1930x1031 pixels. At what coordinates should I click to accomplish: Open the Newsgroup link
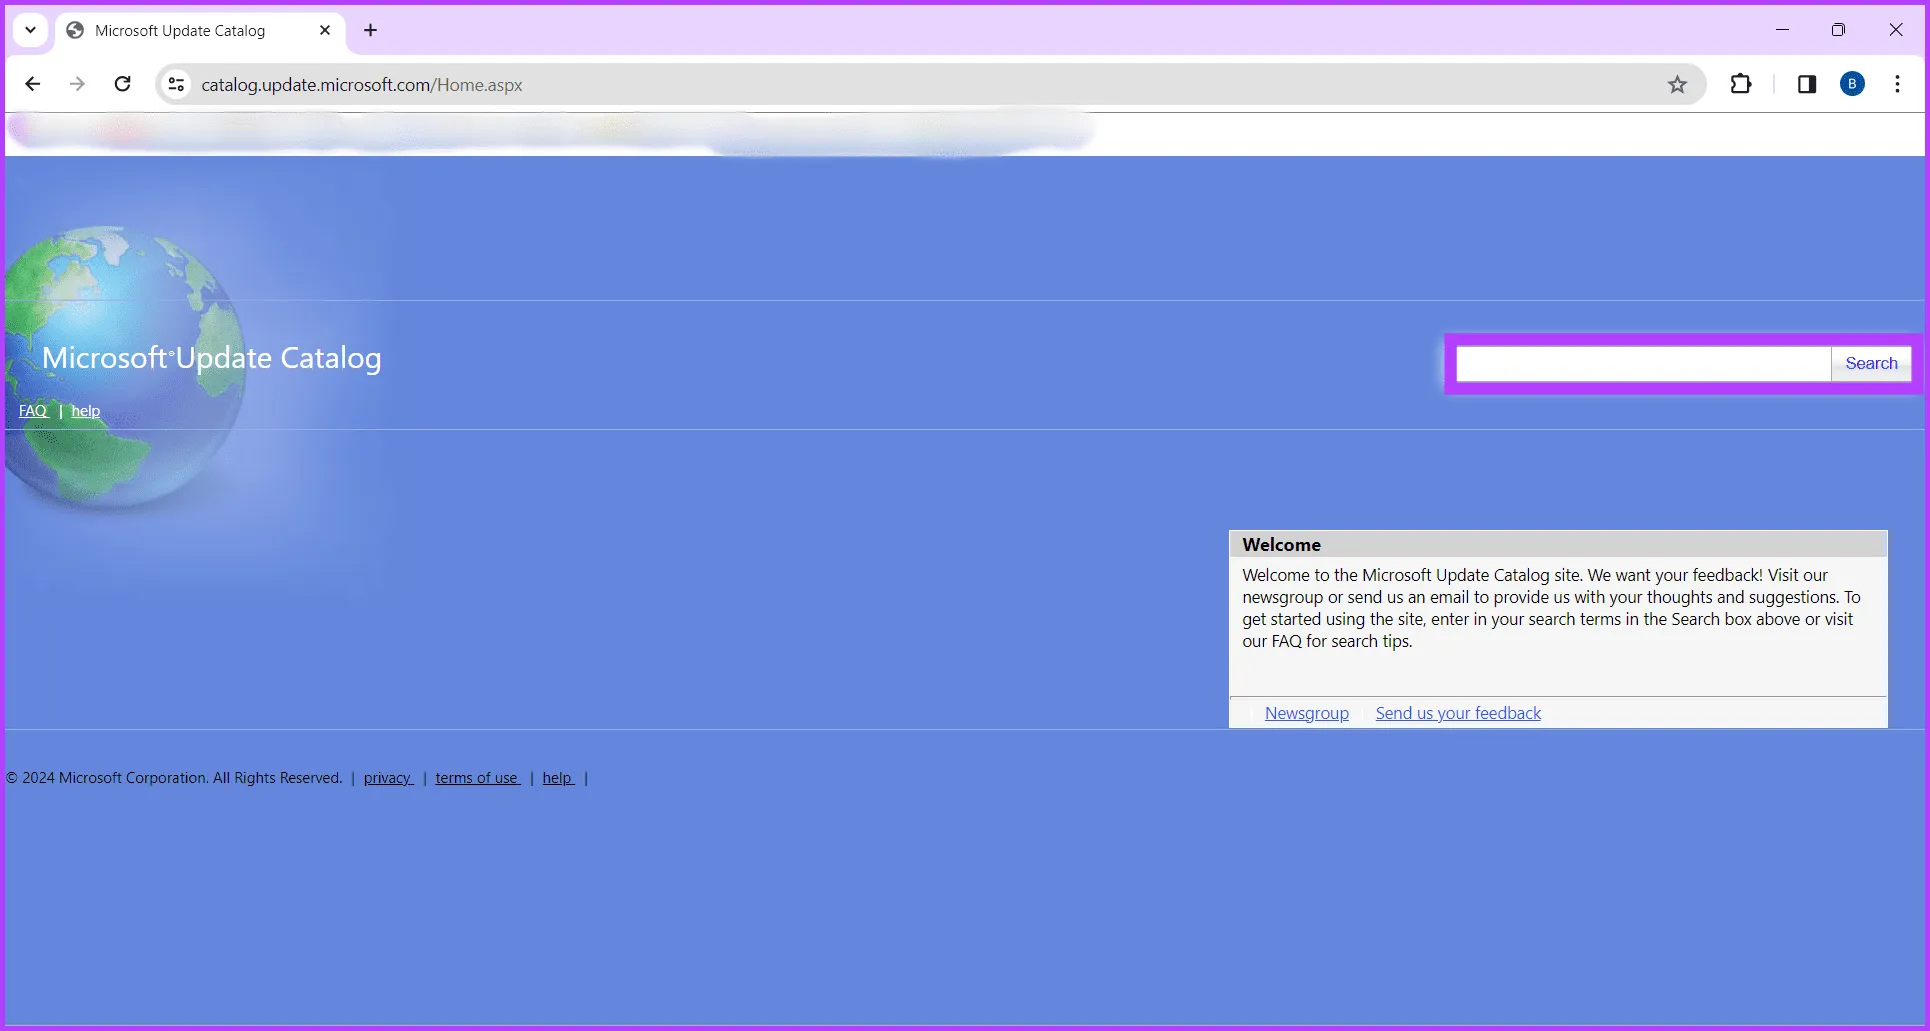1306,713
